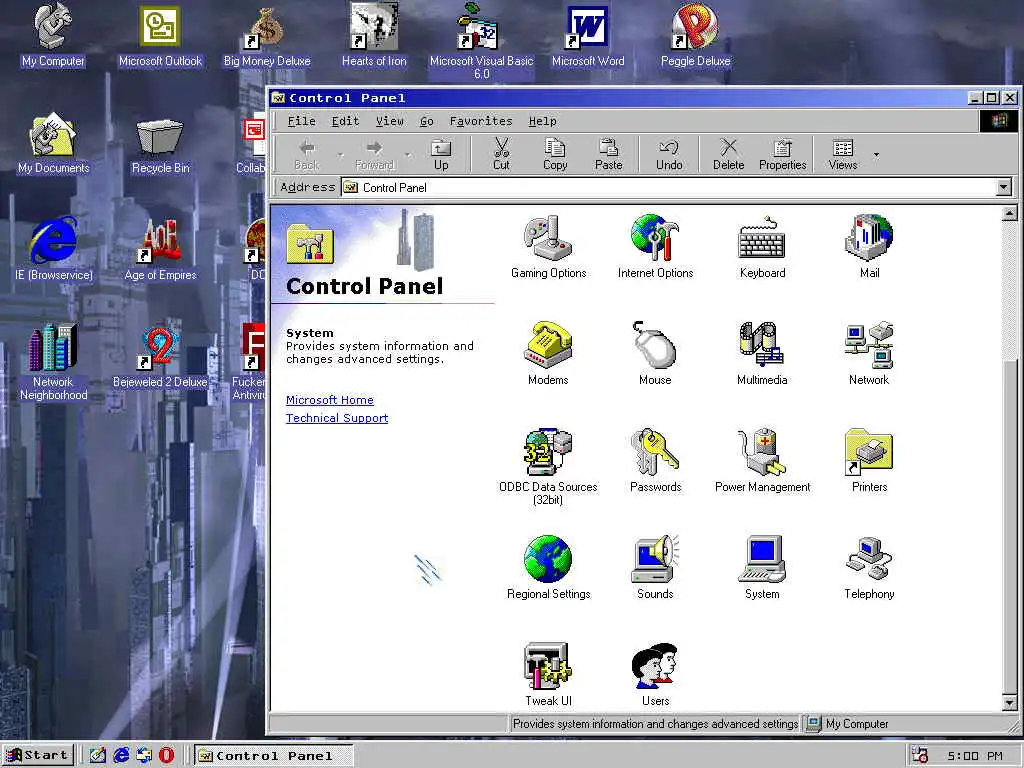Click the Copy toolbar button

pyautogui.click(x=554, y=155)
